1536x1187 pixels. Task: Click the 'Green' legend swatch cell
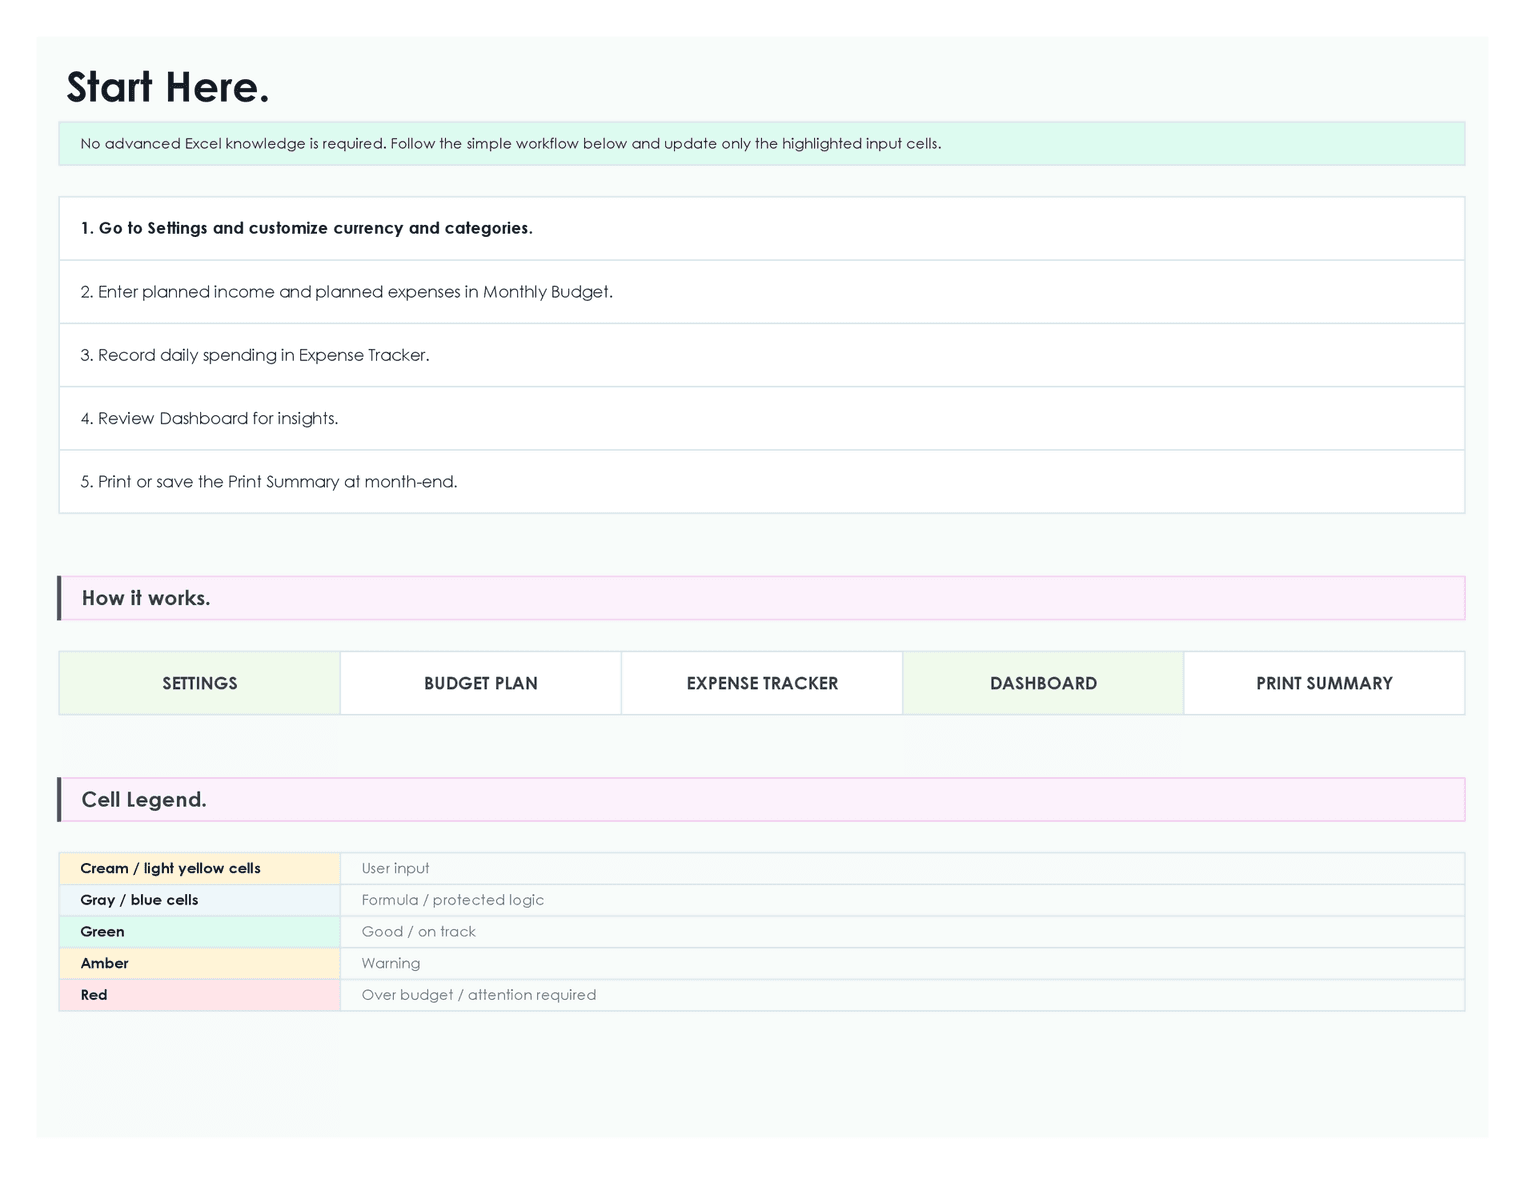[200, 931]
